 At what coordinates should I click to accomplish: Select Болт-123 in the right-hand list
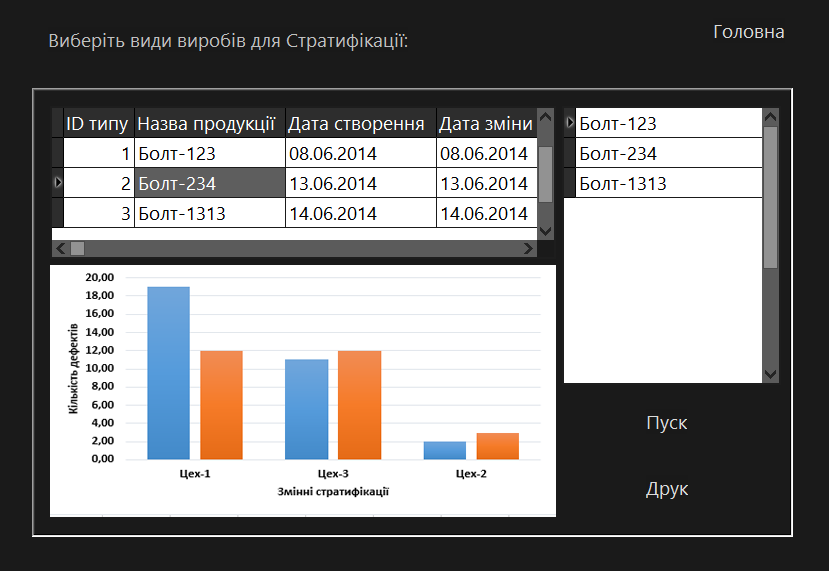(x=669, y=123)
